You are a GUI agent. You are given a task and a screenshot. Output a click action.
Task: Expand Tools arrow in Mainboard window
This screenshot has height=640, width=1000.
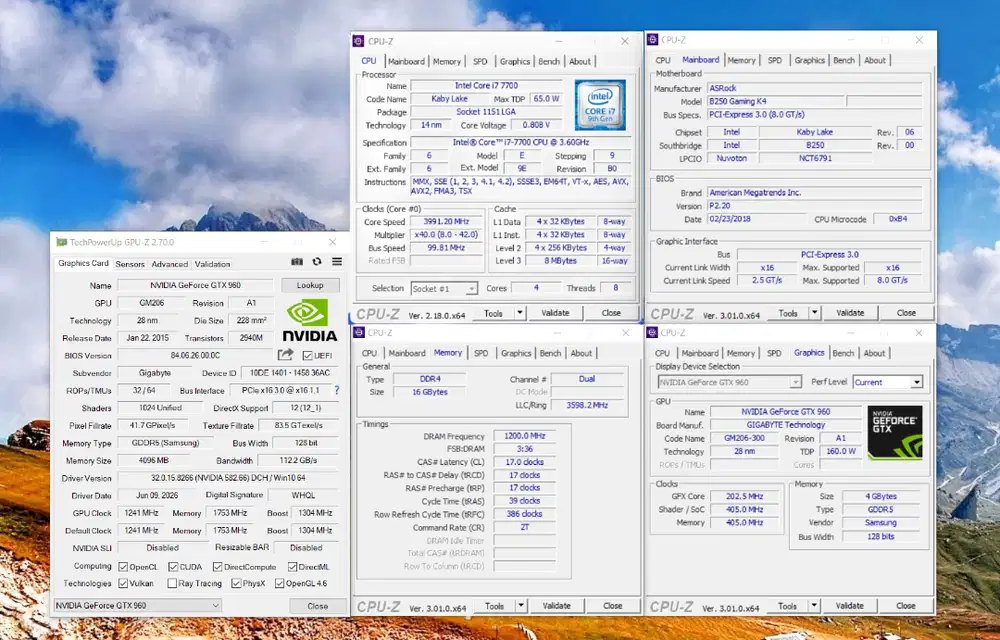coord(814,313)
